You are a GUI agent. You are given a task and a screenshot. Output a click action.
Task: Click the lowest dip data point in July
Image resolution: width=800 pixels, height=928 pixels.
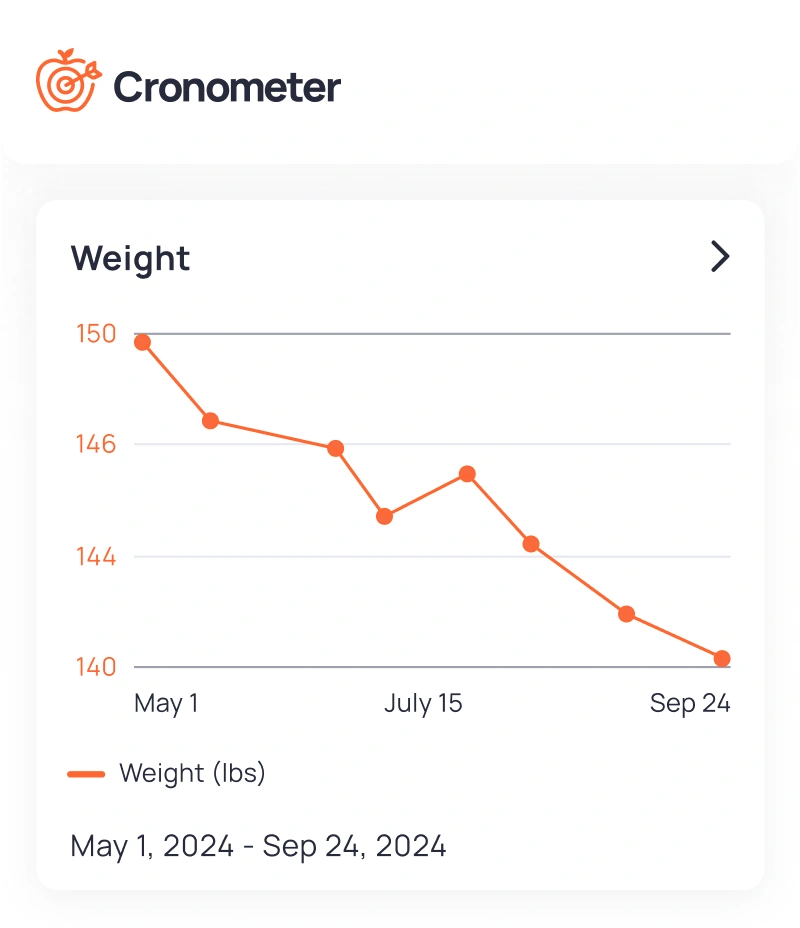(x=384, y=516)
